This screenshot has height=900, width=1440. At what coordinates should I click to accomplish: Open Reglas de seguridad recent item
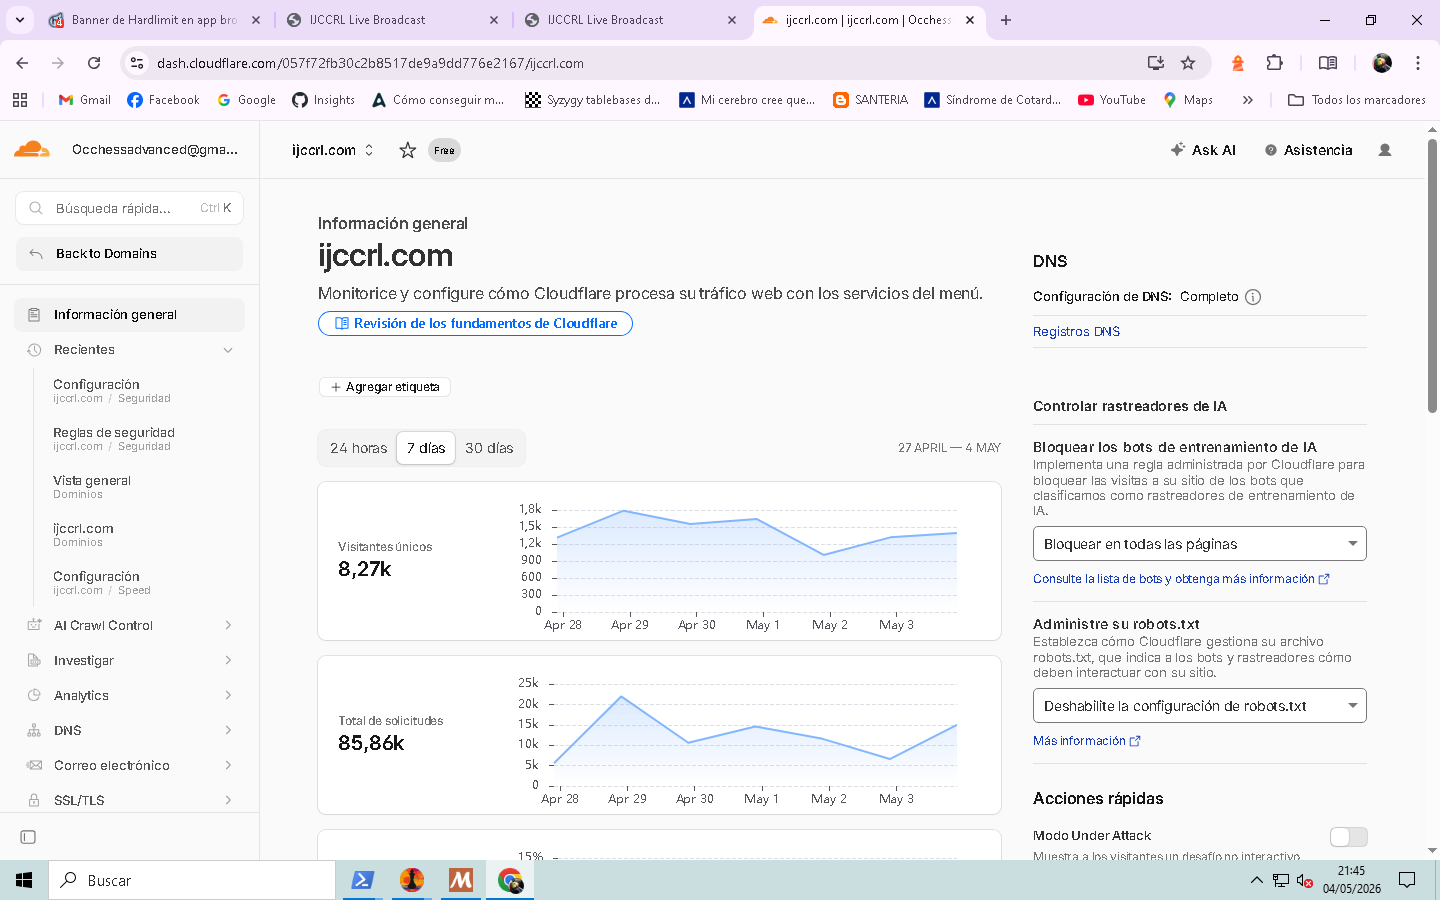pos(114,439)
